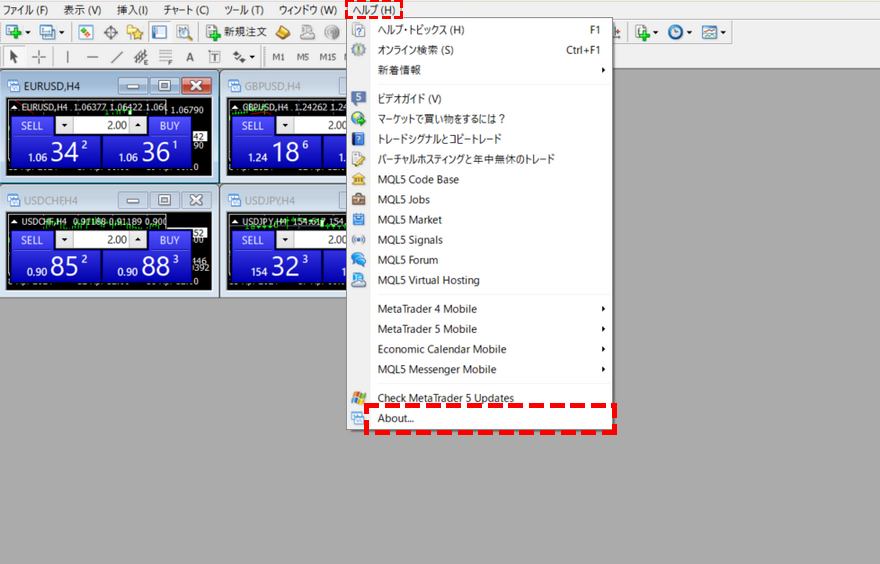Viewport: 880px width, 564px height.
Task: Select オンライン検索 (S) entry
Action: coord(480,50)
